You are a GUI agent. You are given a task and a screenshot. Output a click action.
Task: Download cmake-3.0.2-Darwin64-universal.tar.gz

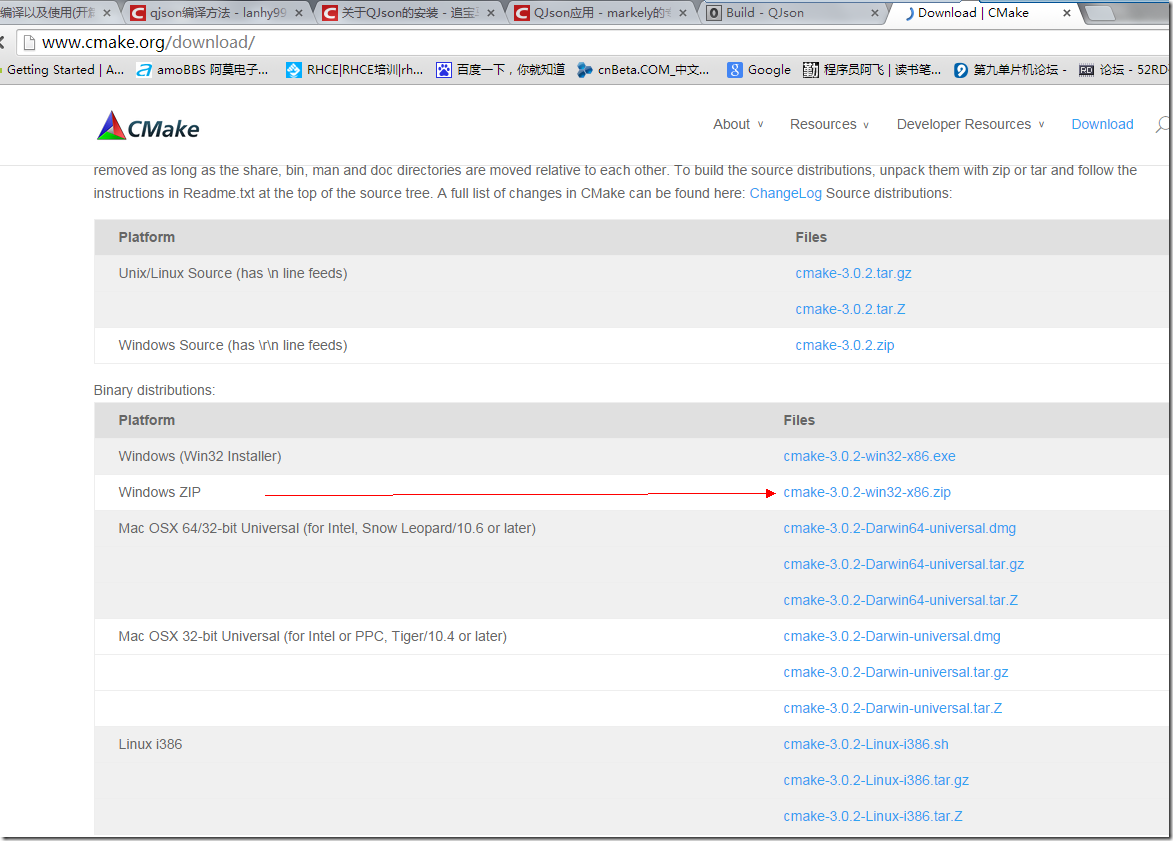click(x=903, y=564)
